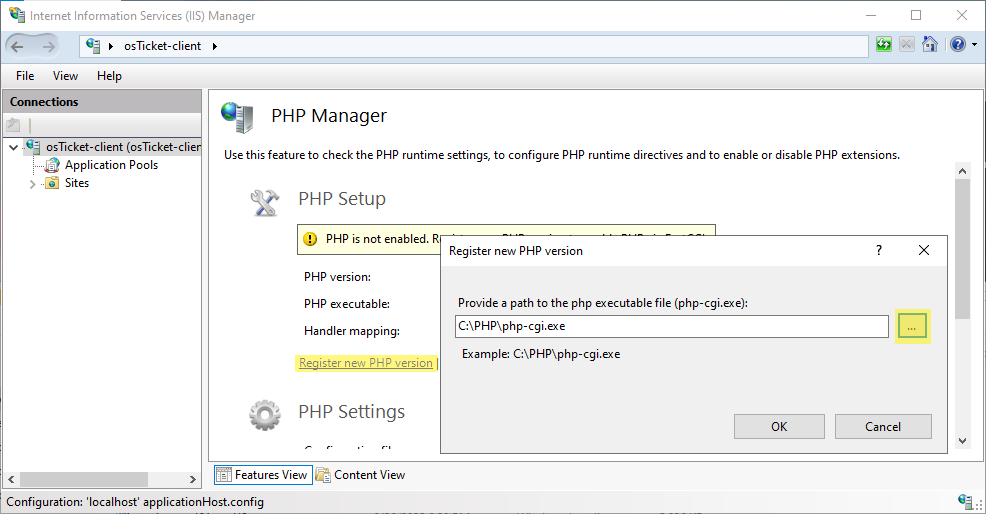986x514 pixels.
Task: Click the PHP Setup heading
Action: (342, 199)
